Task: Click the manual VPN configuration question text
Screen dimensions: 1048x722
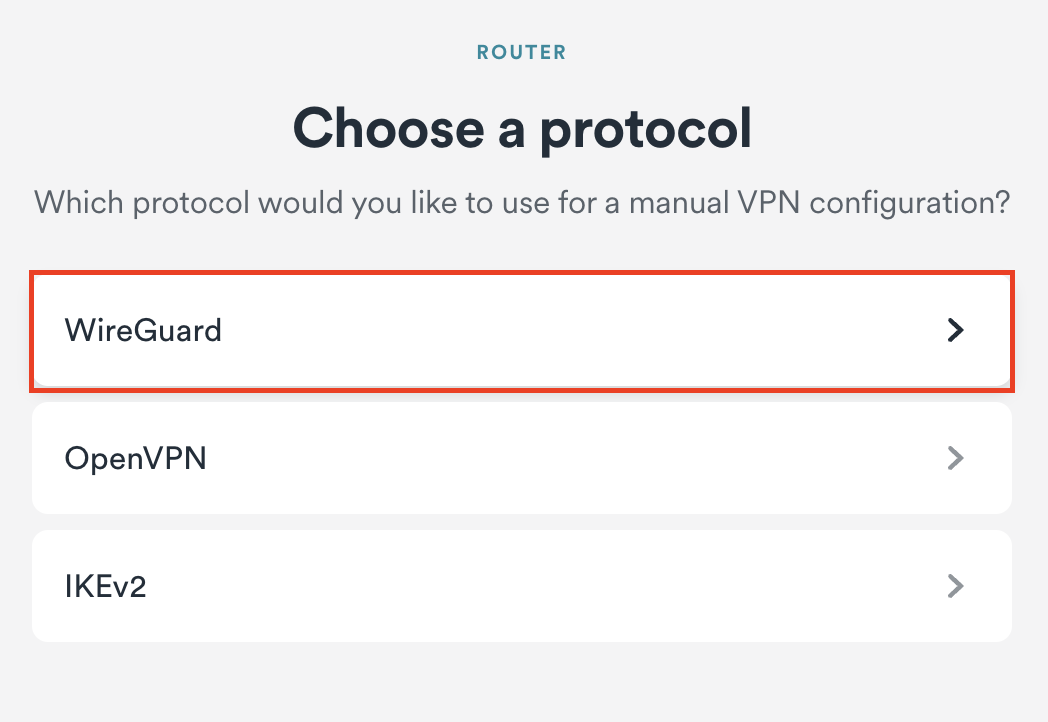Action: coord(521,203)
